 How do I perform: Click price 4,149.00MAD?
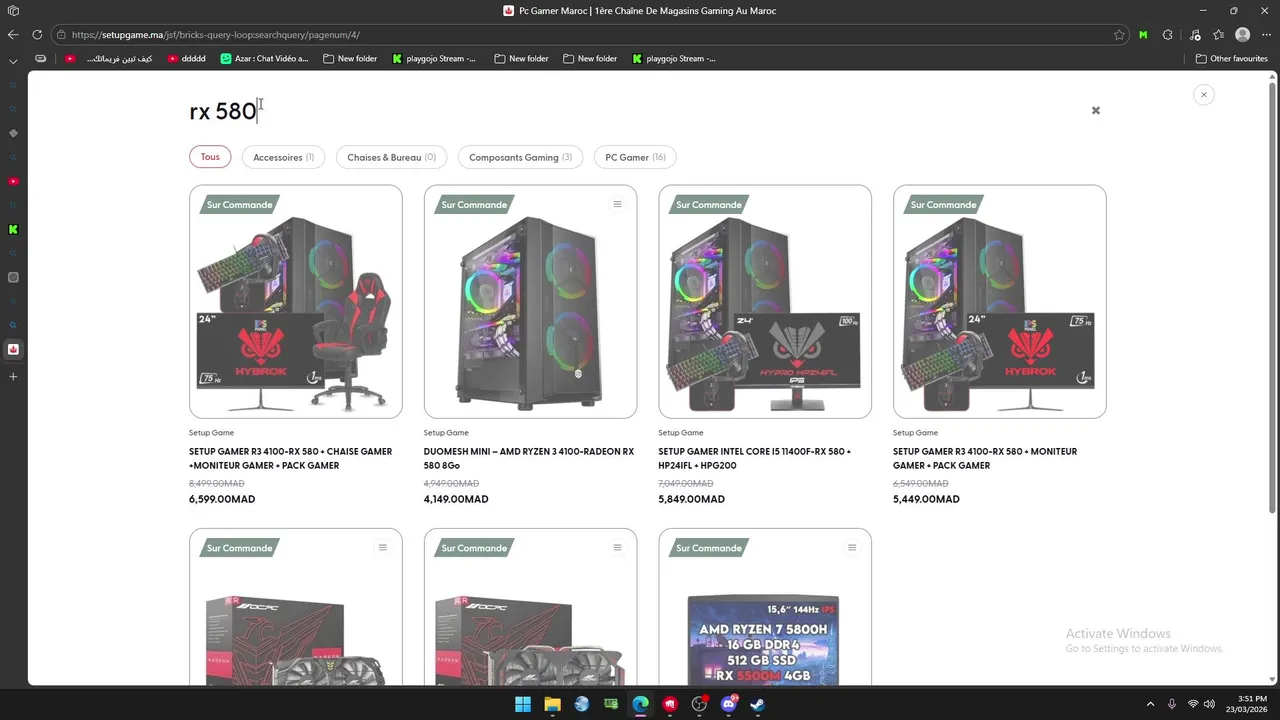click(x=456, y=499)
